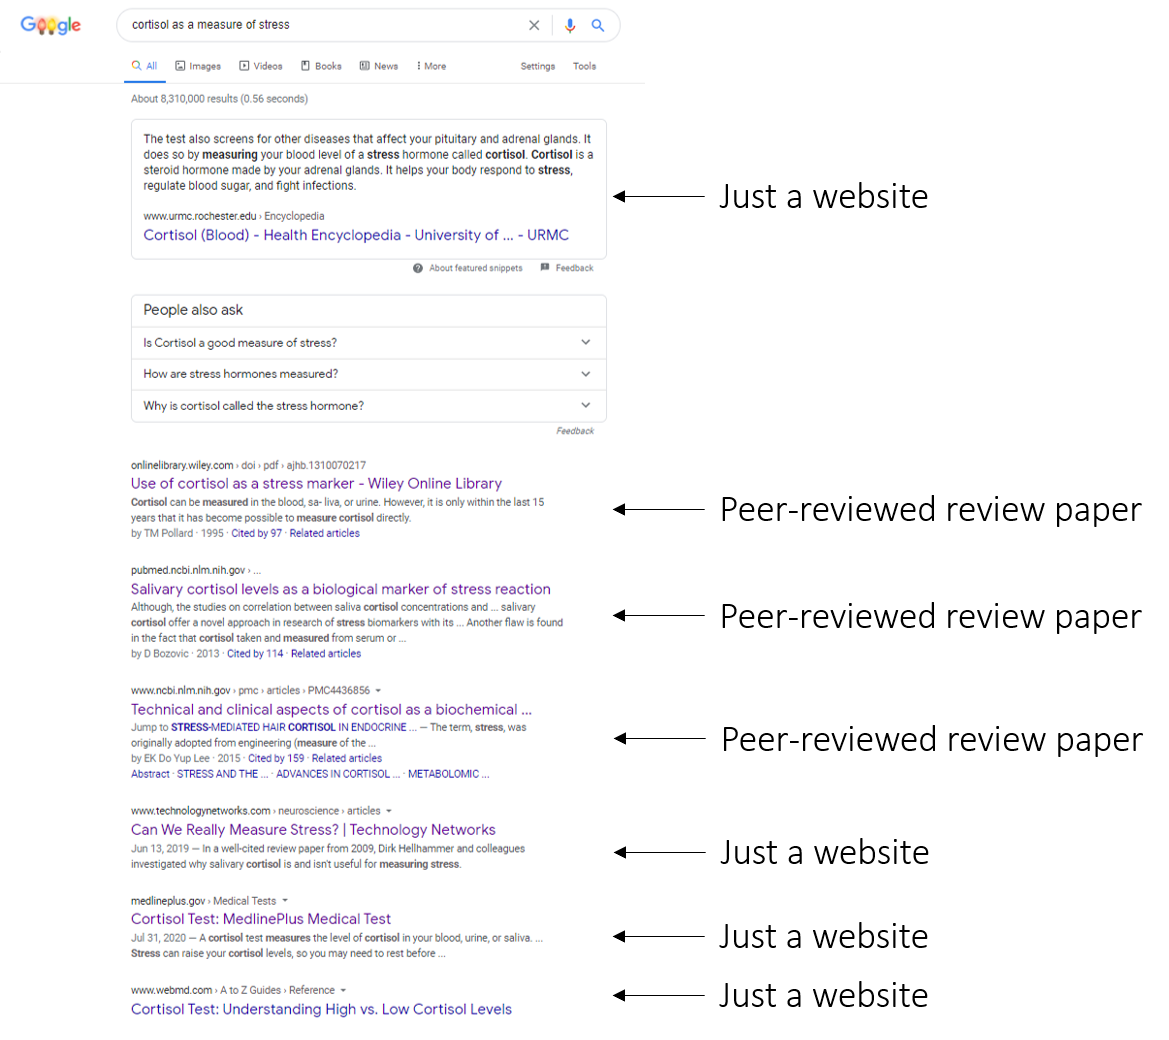The height and width of the screenshot is (1040, 1169).
Task: Open the Tools menu
Action: 584,66
